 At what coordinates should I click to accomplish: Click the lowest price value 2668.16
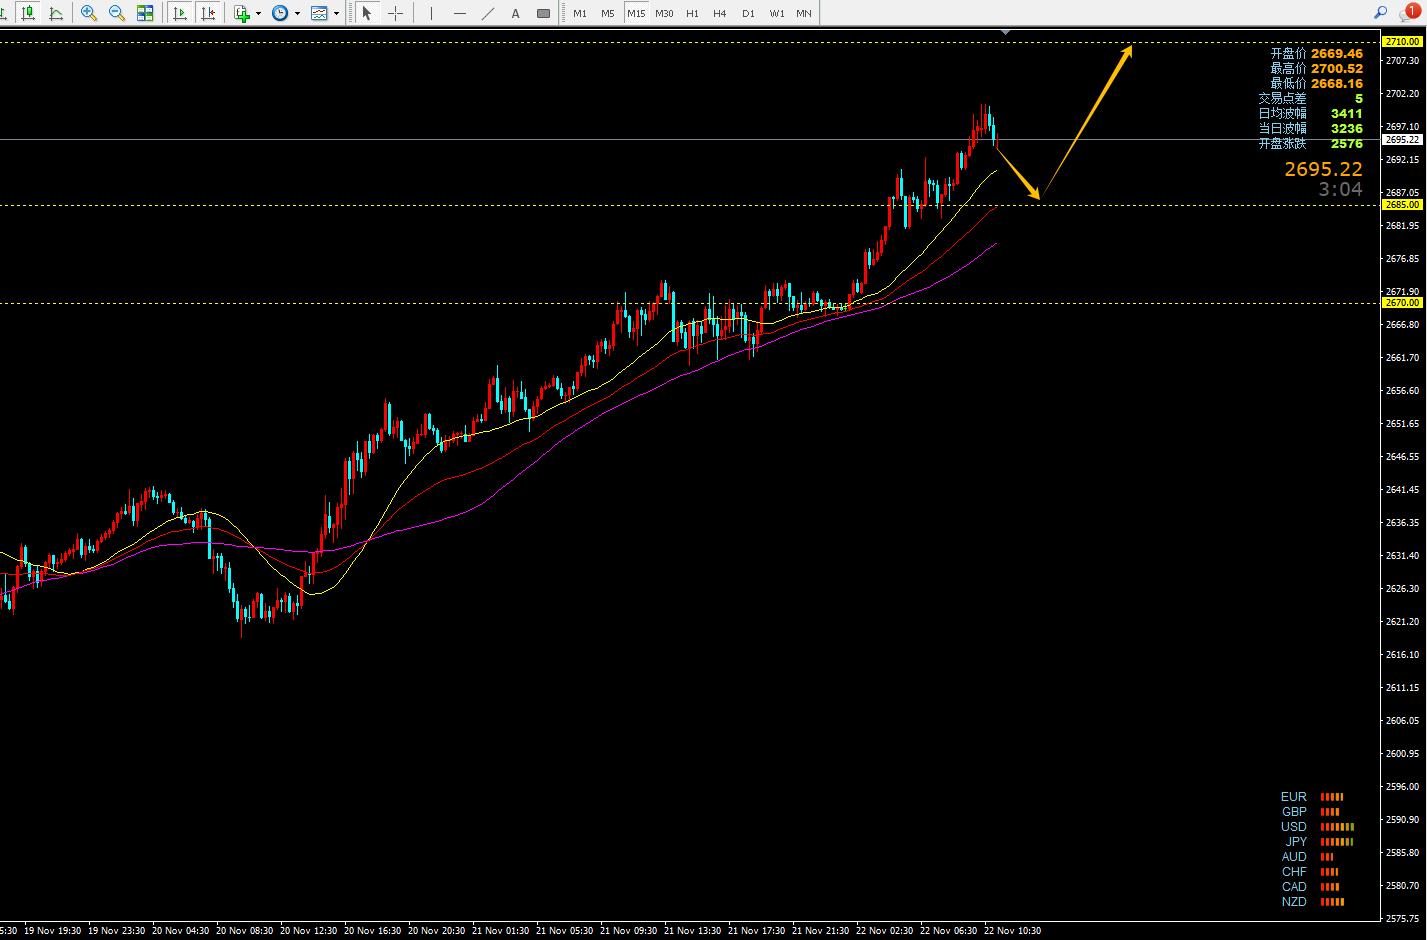coord(1337,83)
